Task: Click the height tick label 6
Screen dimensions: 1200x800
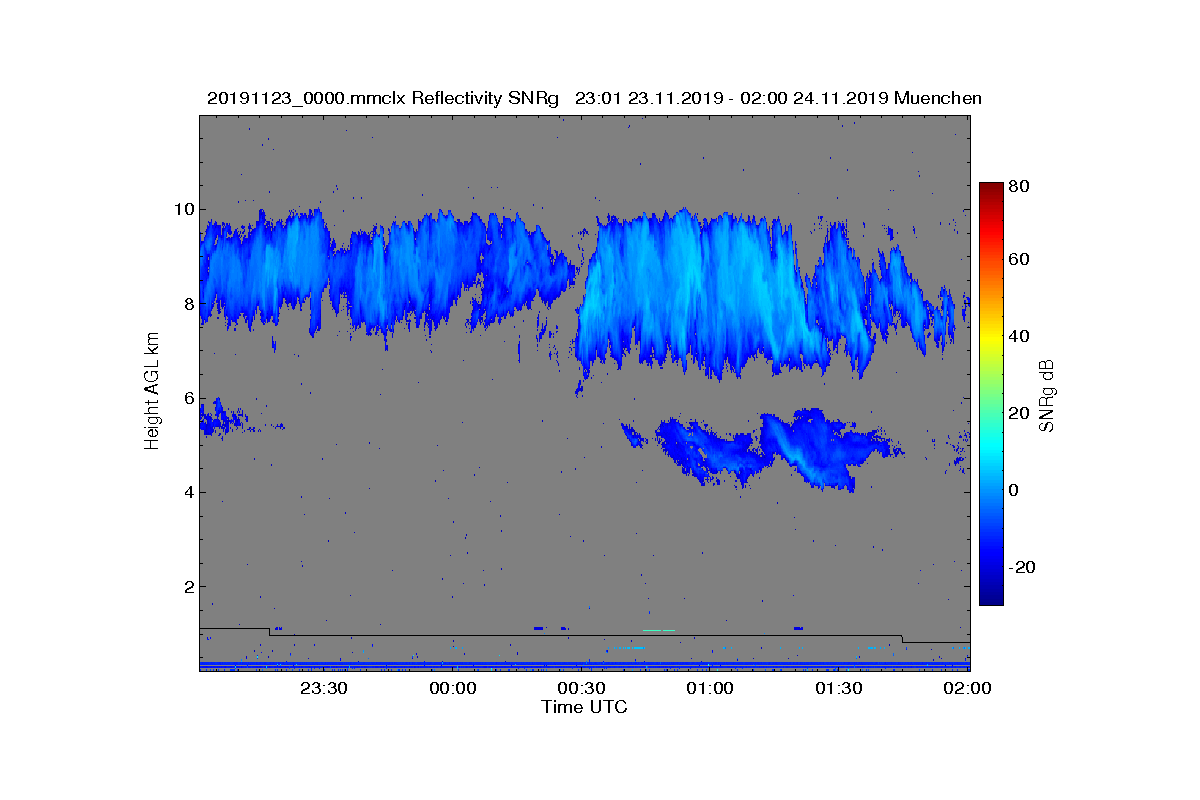Action: point(188,398)
